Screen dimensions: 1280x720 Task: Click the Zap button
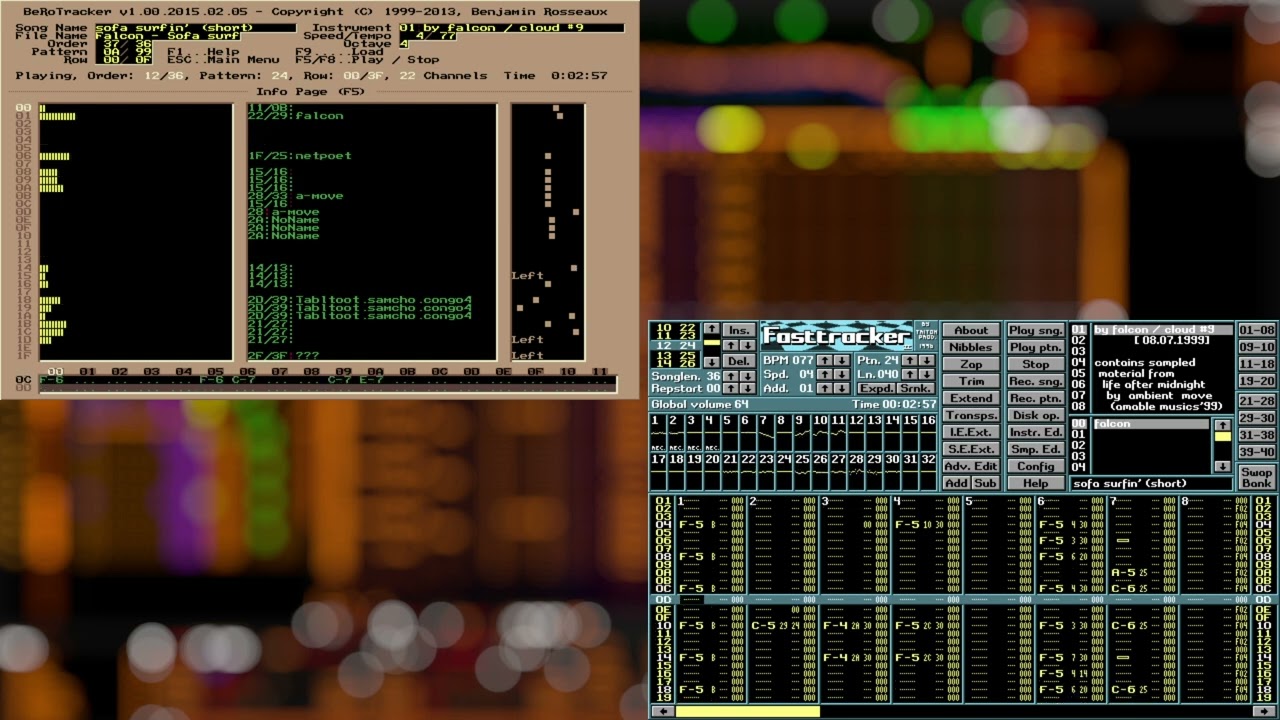(971, 364)
